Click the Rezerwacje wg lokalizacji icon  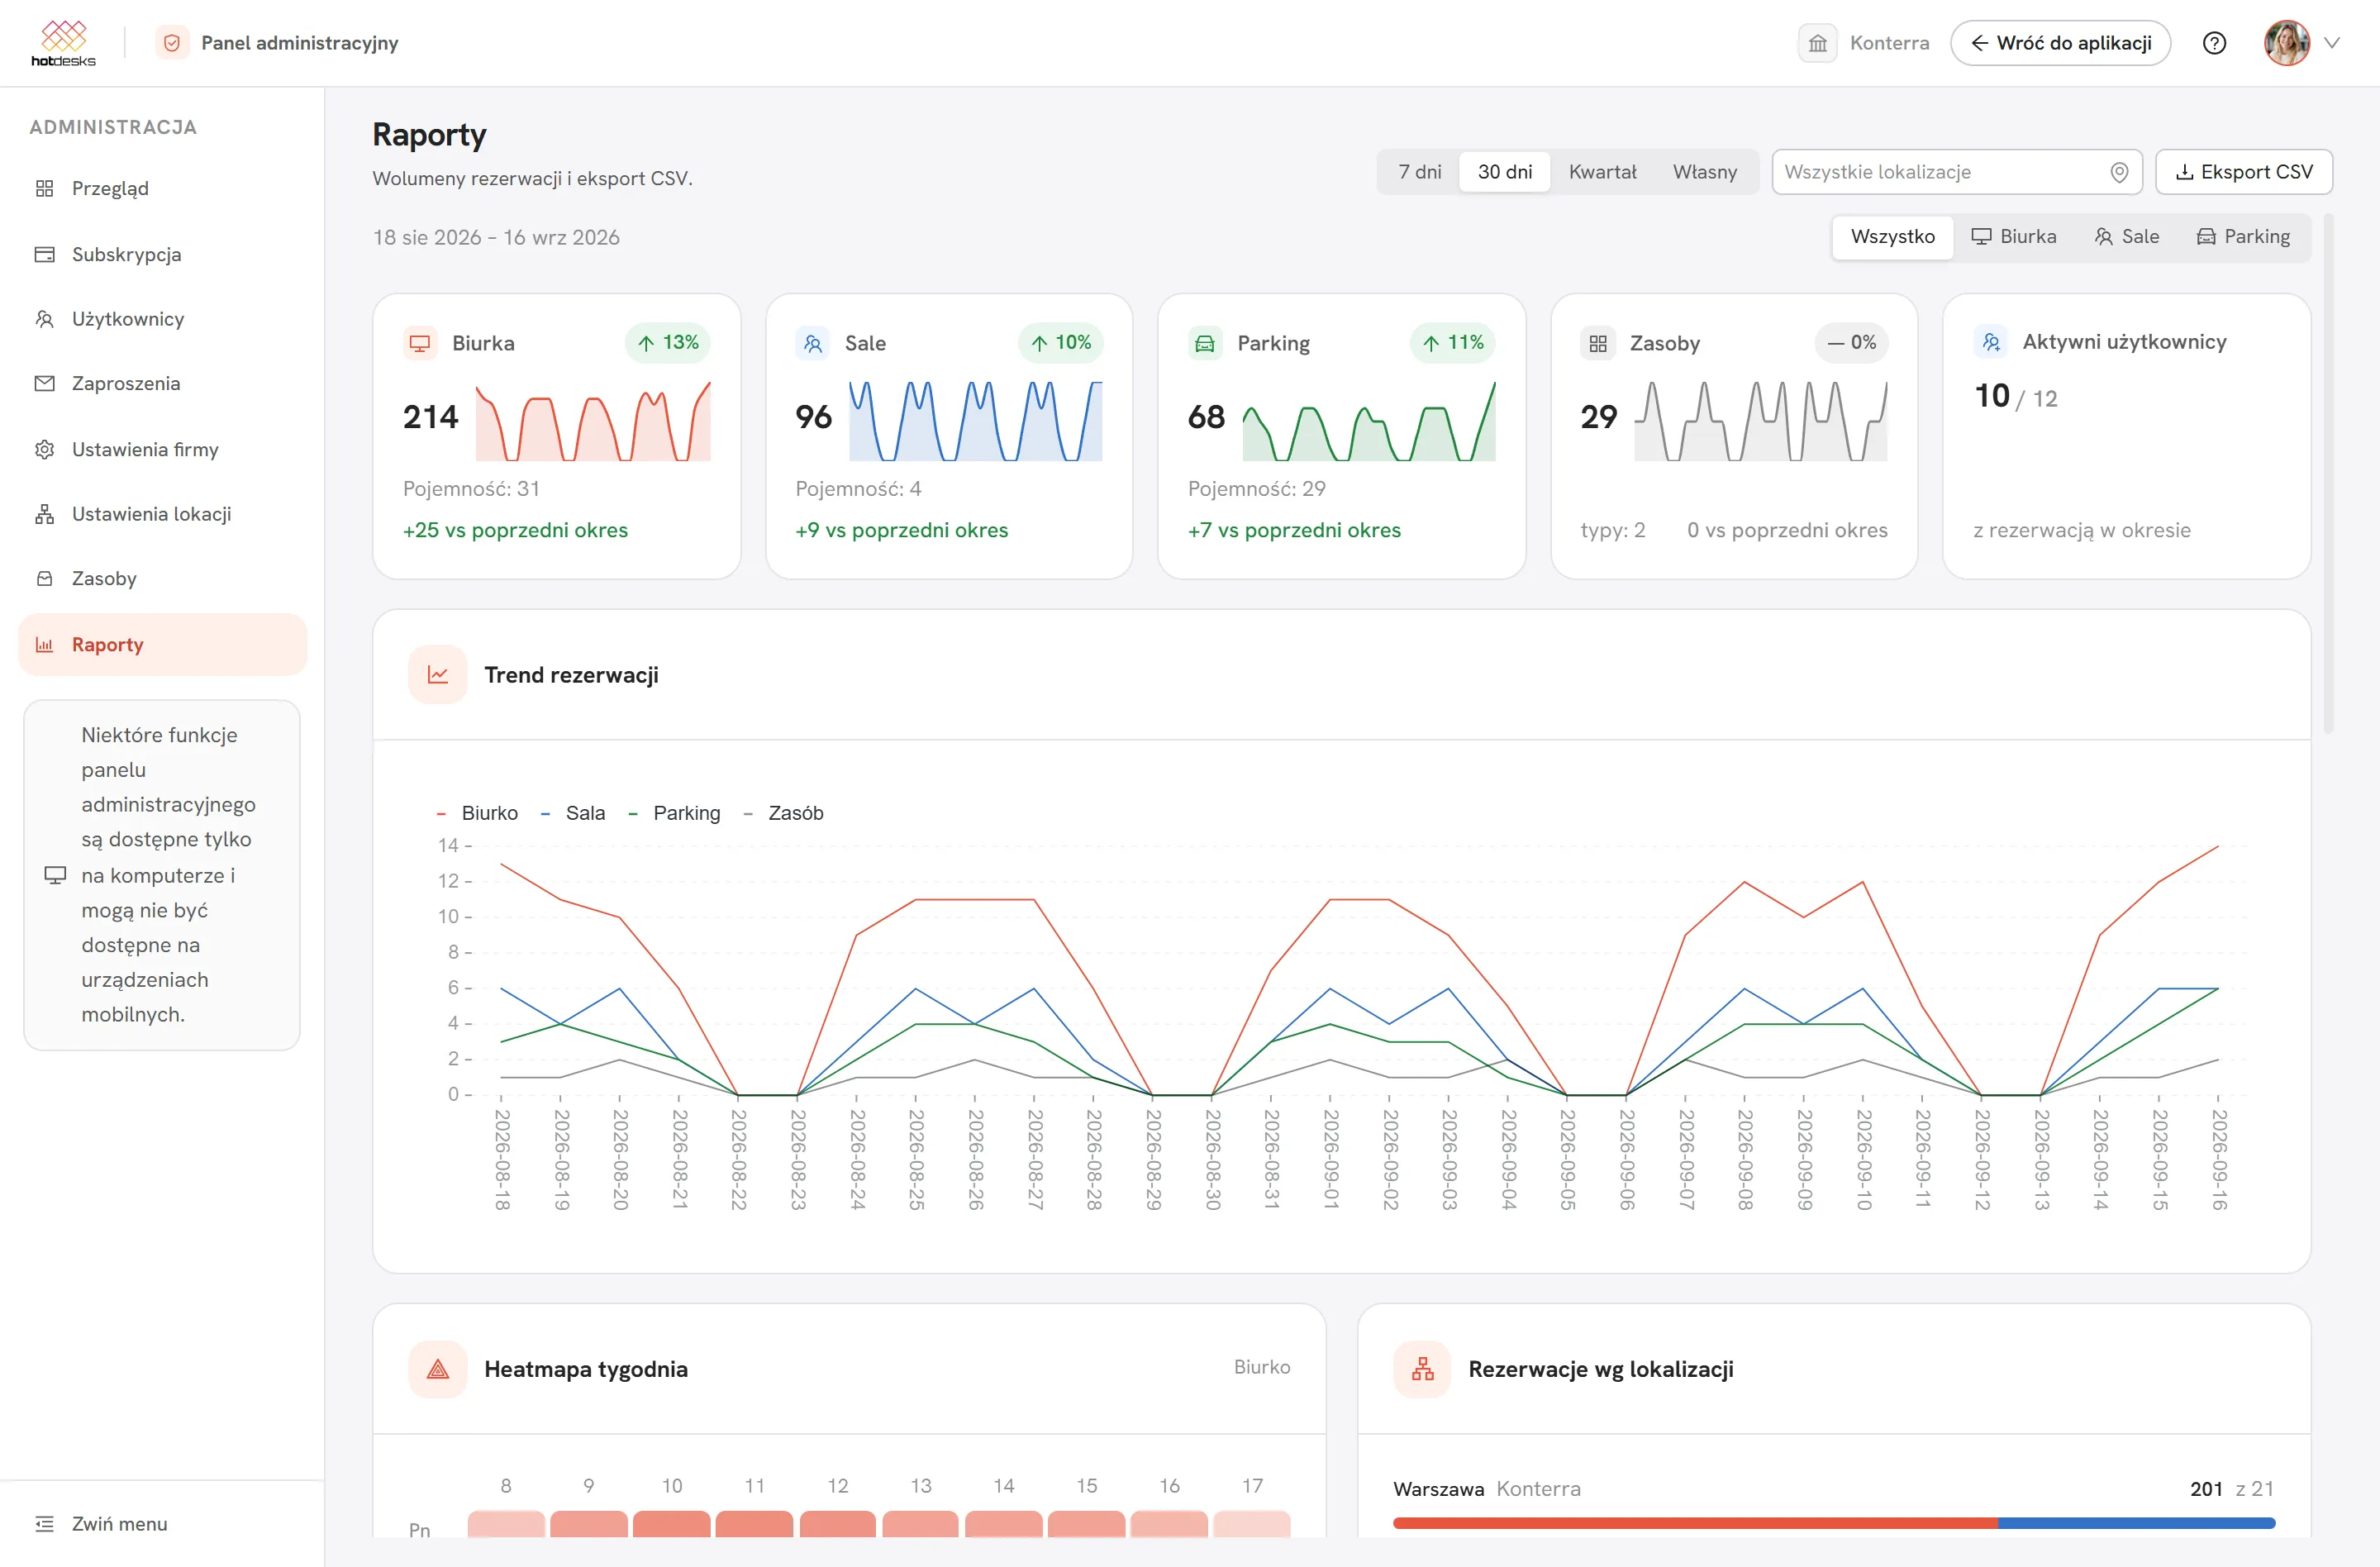[1422, 1369]
